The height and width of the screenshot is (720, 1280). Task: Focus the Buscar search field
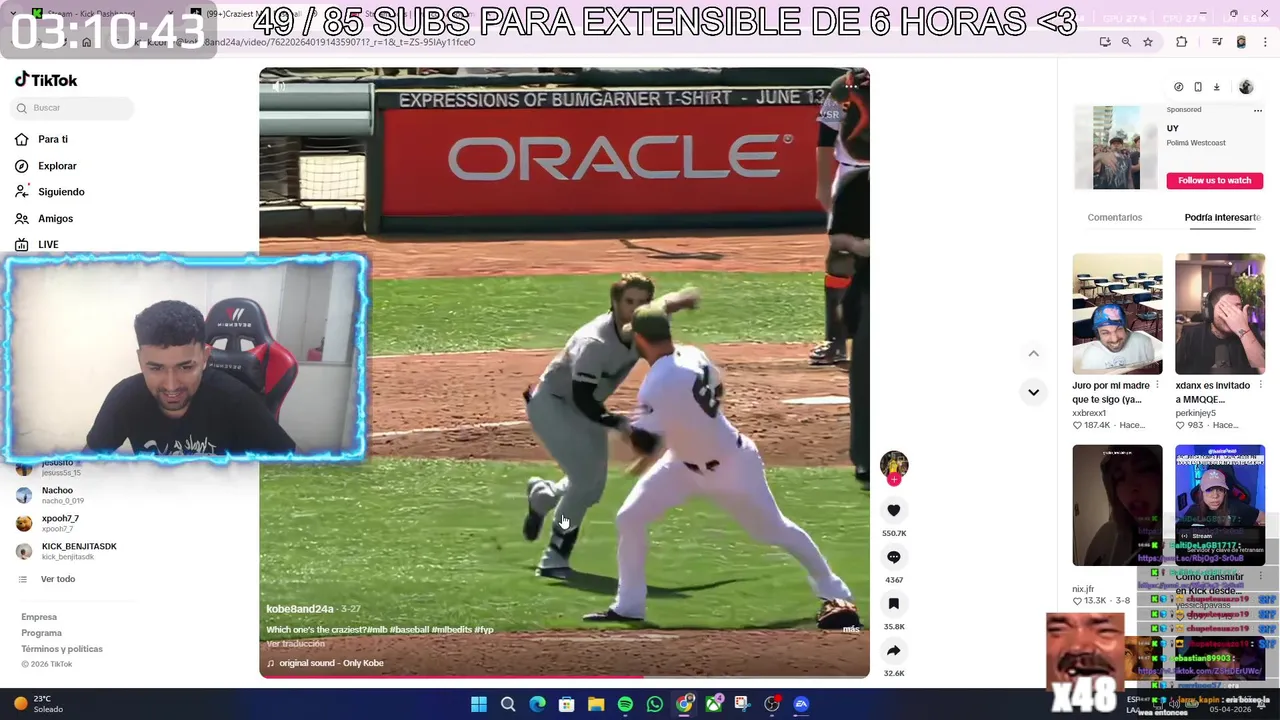click(x=73, y=108)
